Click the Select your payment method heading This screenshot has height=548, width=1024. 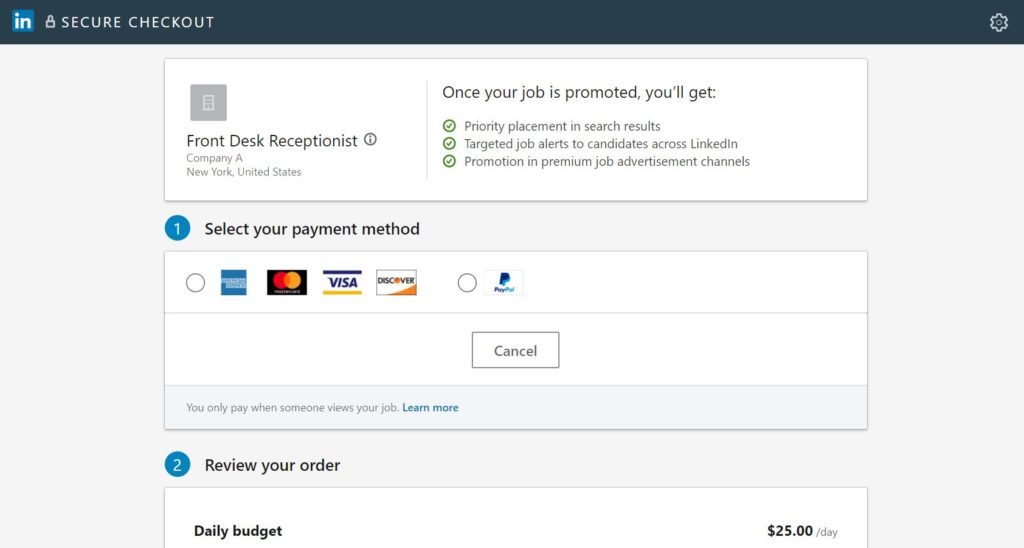312,229
